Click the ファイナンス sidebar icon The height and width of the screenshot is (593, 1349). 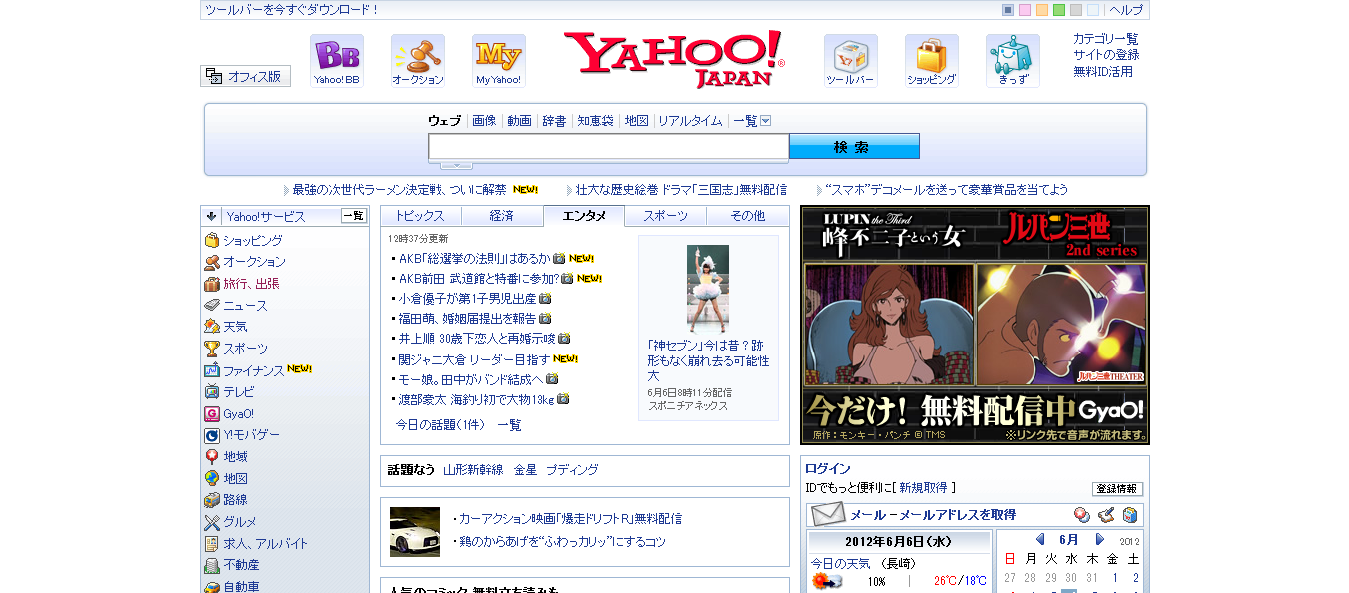[212, 370]
